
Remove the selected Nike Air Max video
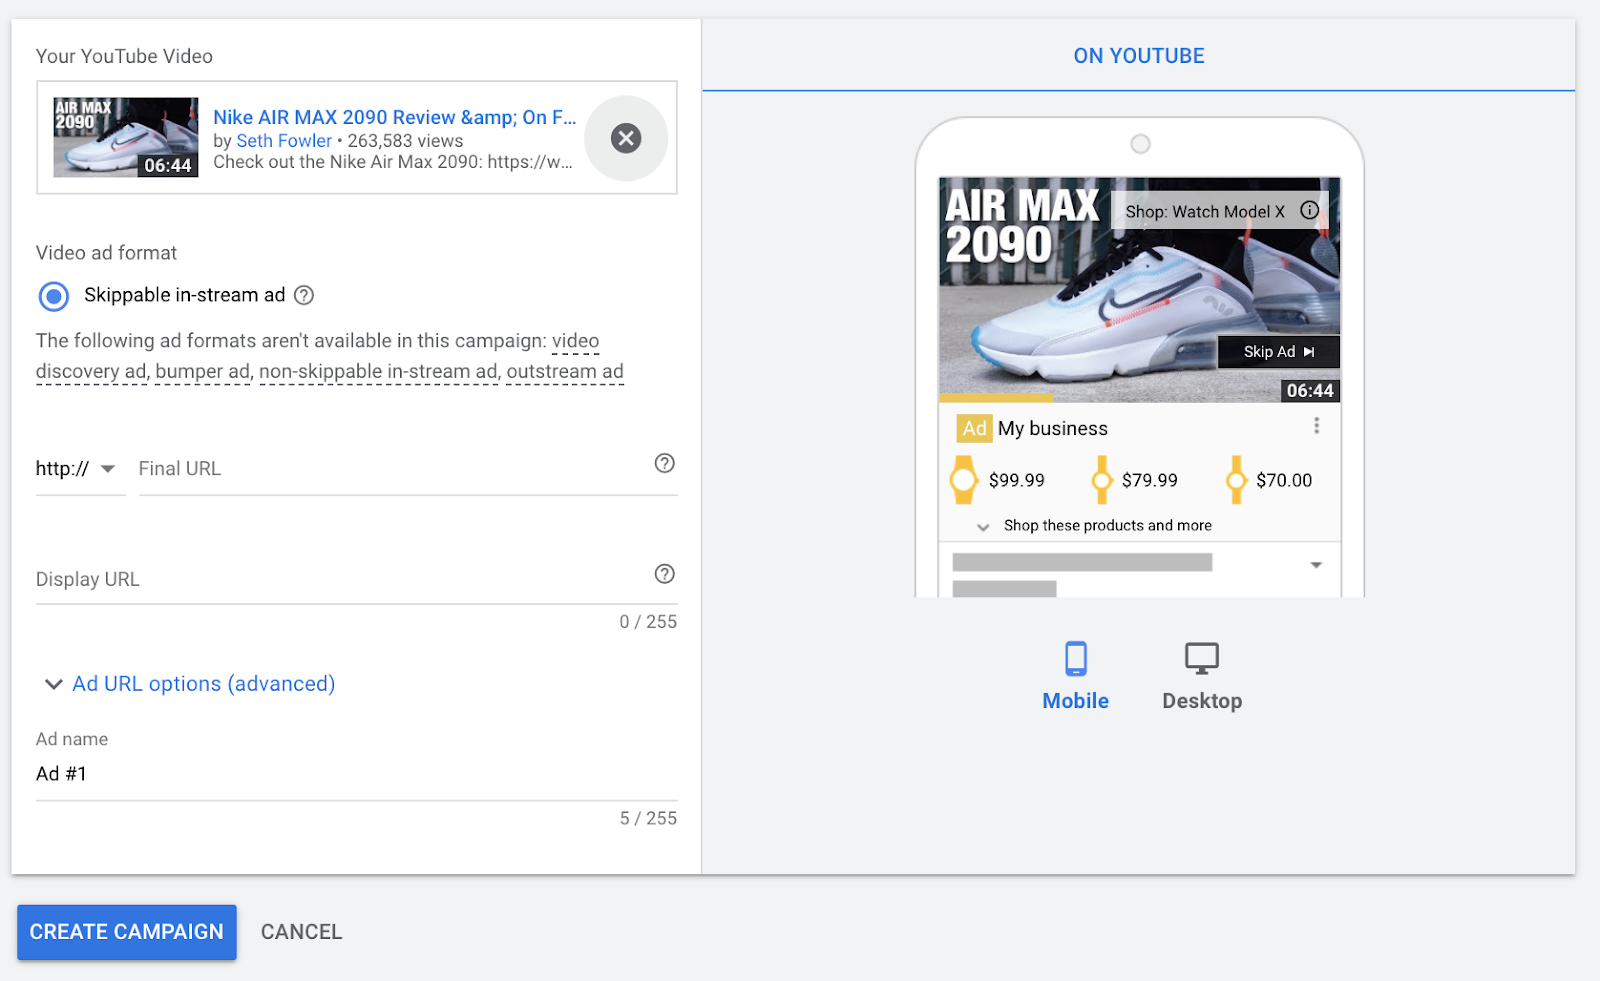coord(626,138)
